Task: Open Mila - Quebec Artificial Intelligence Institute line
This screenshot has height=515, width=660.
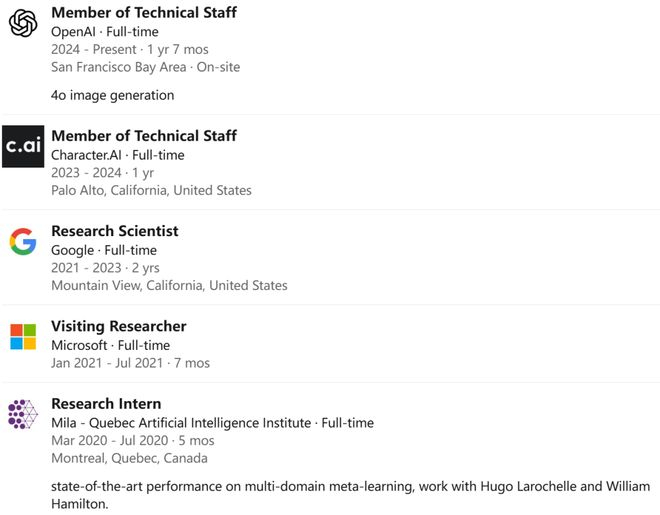Action: [212, 423]
